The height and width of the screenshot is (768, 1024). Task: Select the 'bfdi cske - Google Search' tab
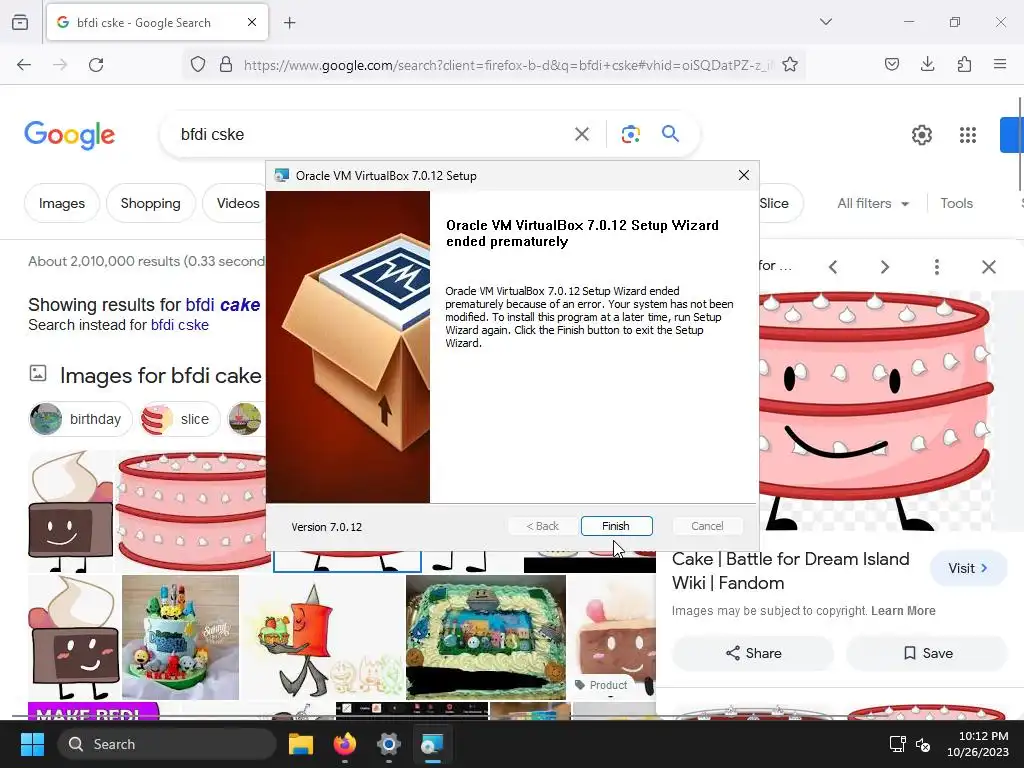point(157,22)
